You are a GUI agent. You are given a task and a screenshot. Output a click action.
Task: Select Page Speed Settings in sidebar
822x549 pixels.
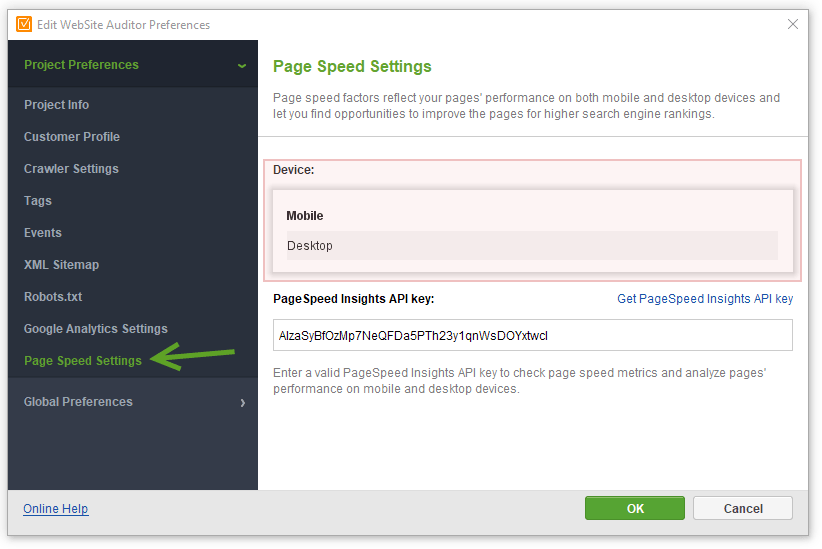click(x=83, y=360)
